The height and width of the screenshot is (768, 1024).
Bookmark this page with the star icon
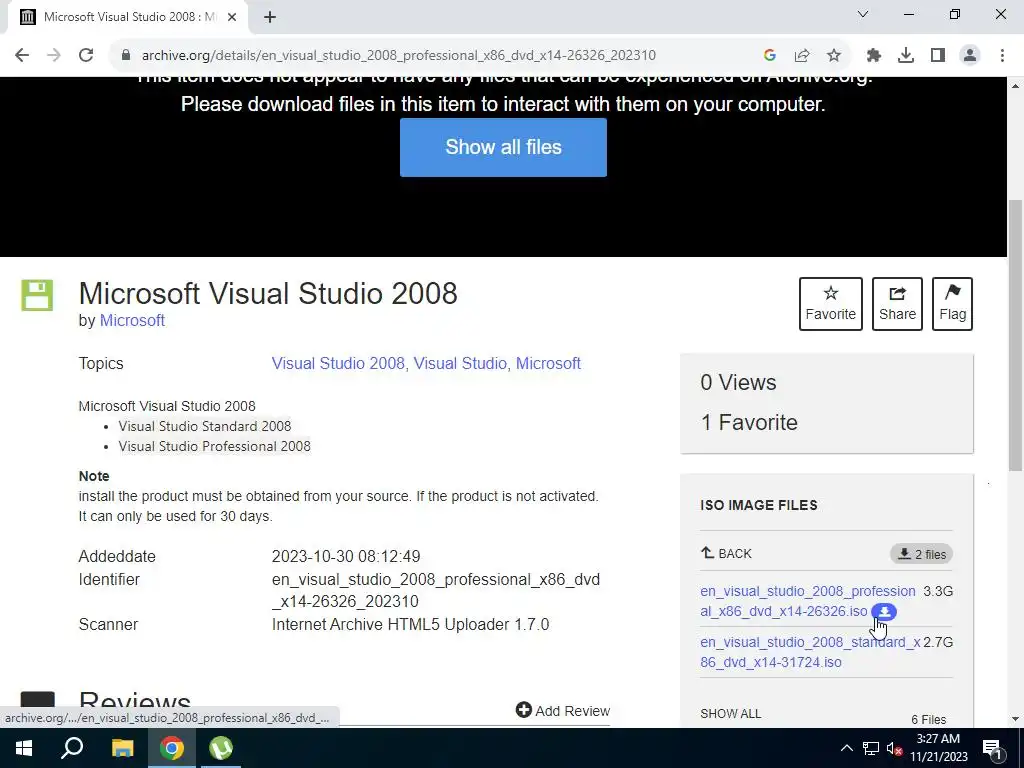point(834,55)
